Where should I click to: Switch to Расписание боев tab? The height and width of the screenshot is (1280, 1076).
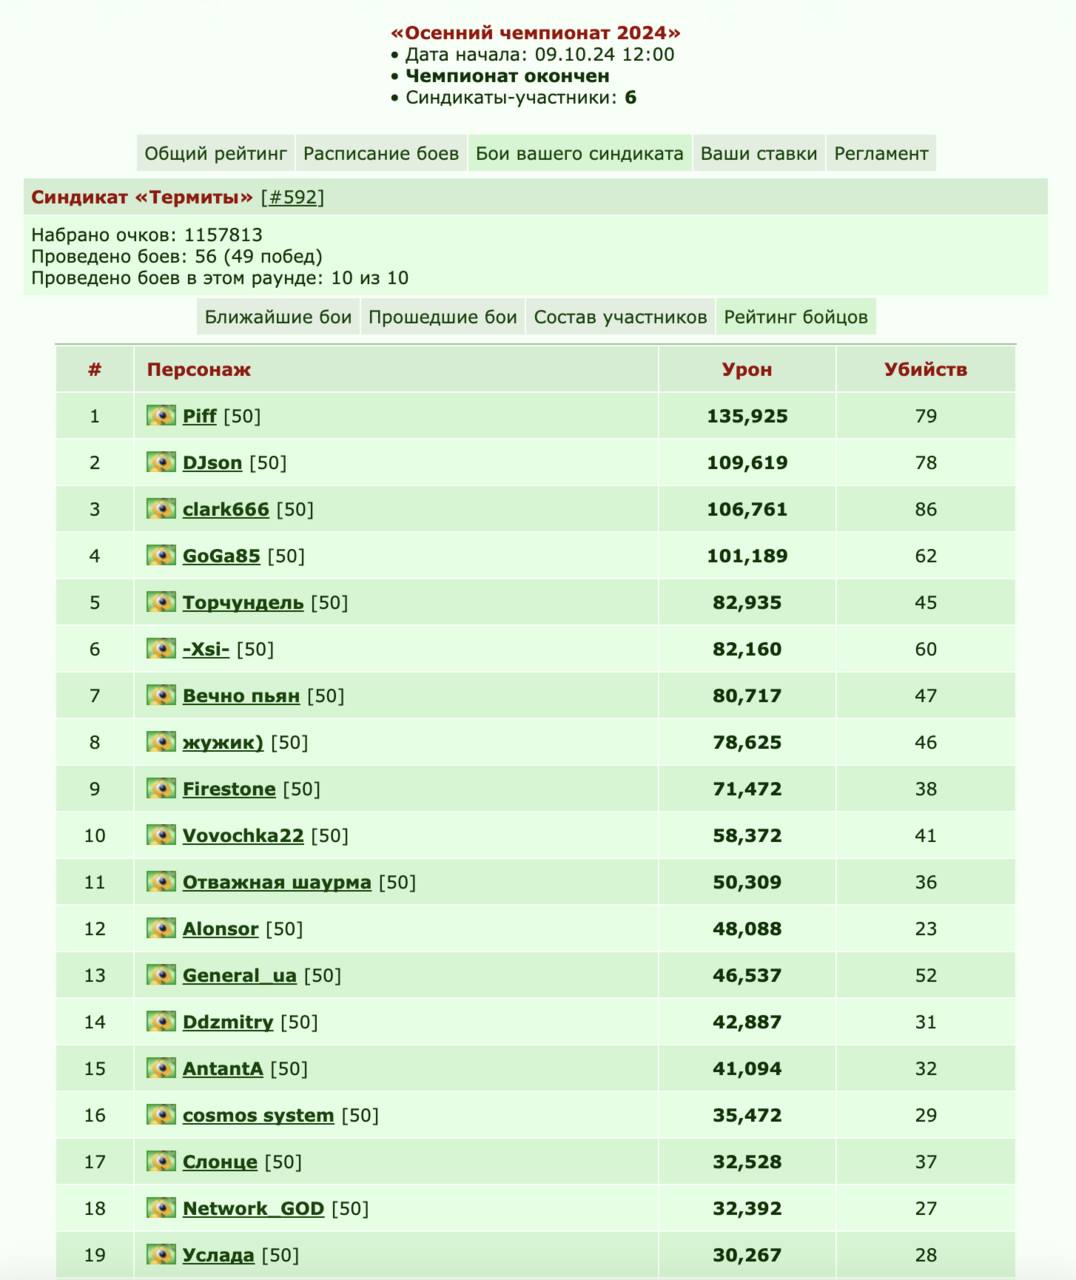(381, 153)
